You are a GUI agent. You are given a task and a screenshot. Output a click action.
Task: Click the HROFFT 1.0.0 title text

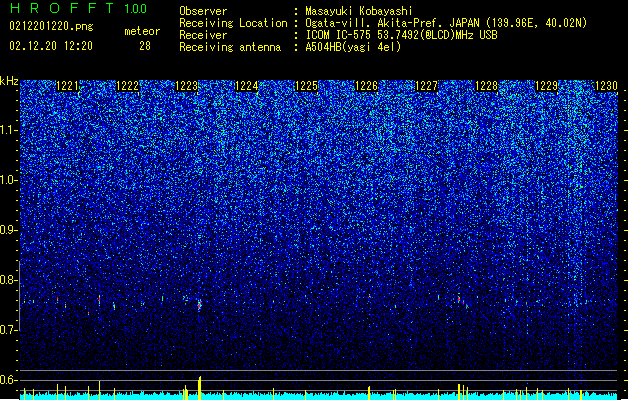(79, 8)
